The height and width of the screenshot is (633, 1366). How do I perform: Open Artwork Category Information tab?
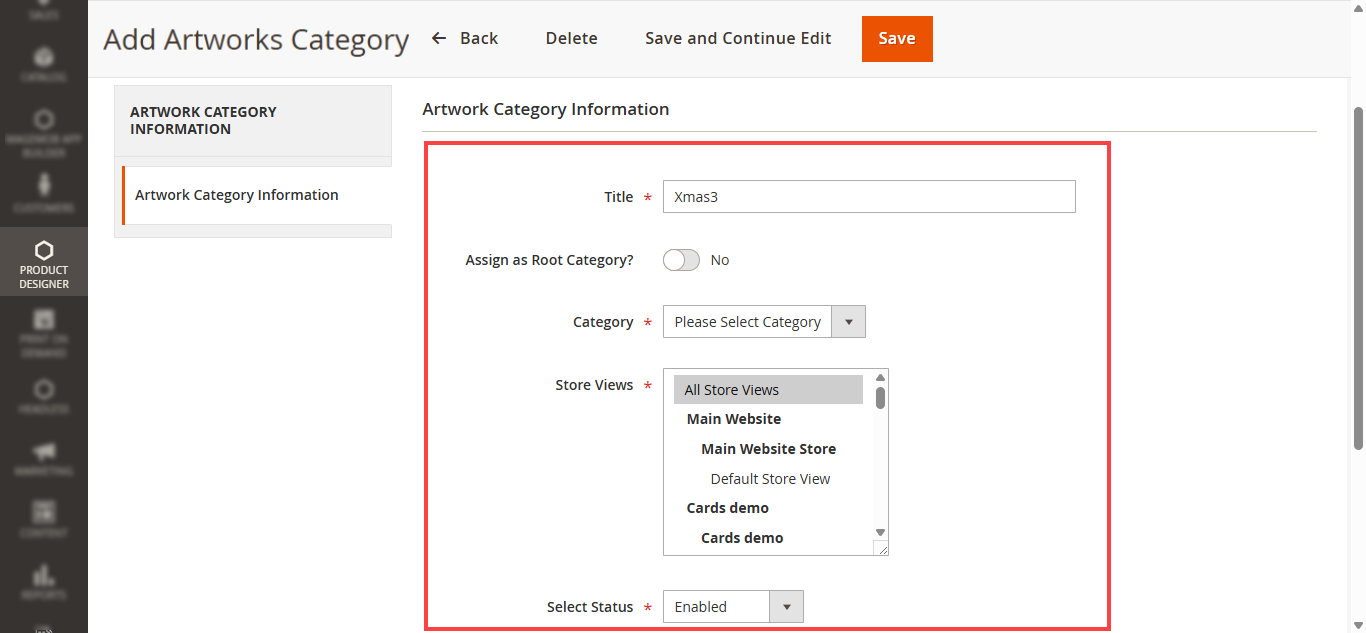pos(237,195)
